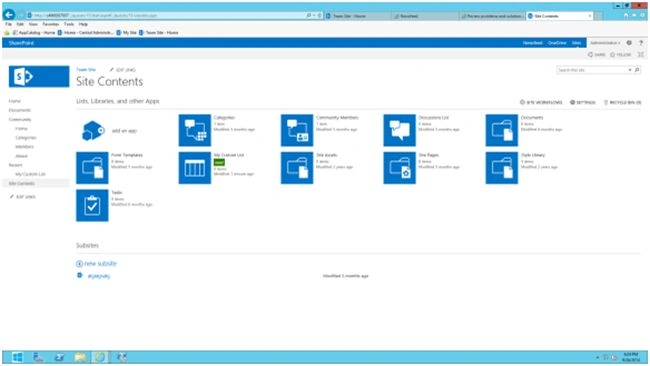Screen dimensions: 650x366
Task: Open My Custom List under Recent
Action: pyautogui.click(x=30, y=174)
